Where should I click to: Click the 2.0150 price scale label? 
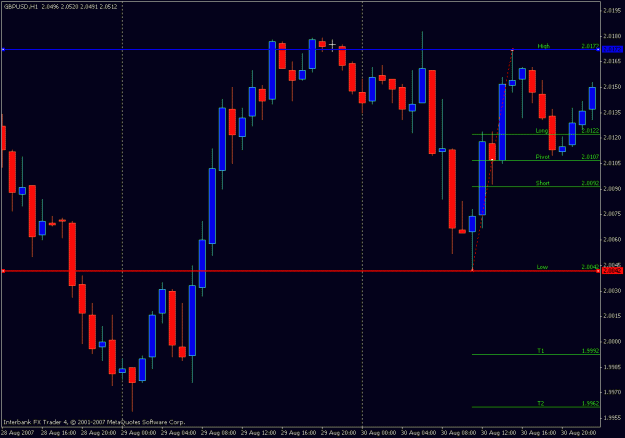click(613, 87)
